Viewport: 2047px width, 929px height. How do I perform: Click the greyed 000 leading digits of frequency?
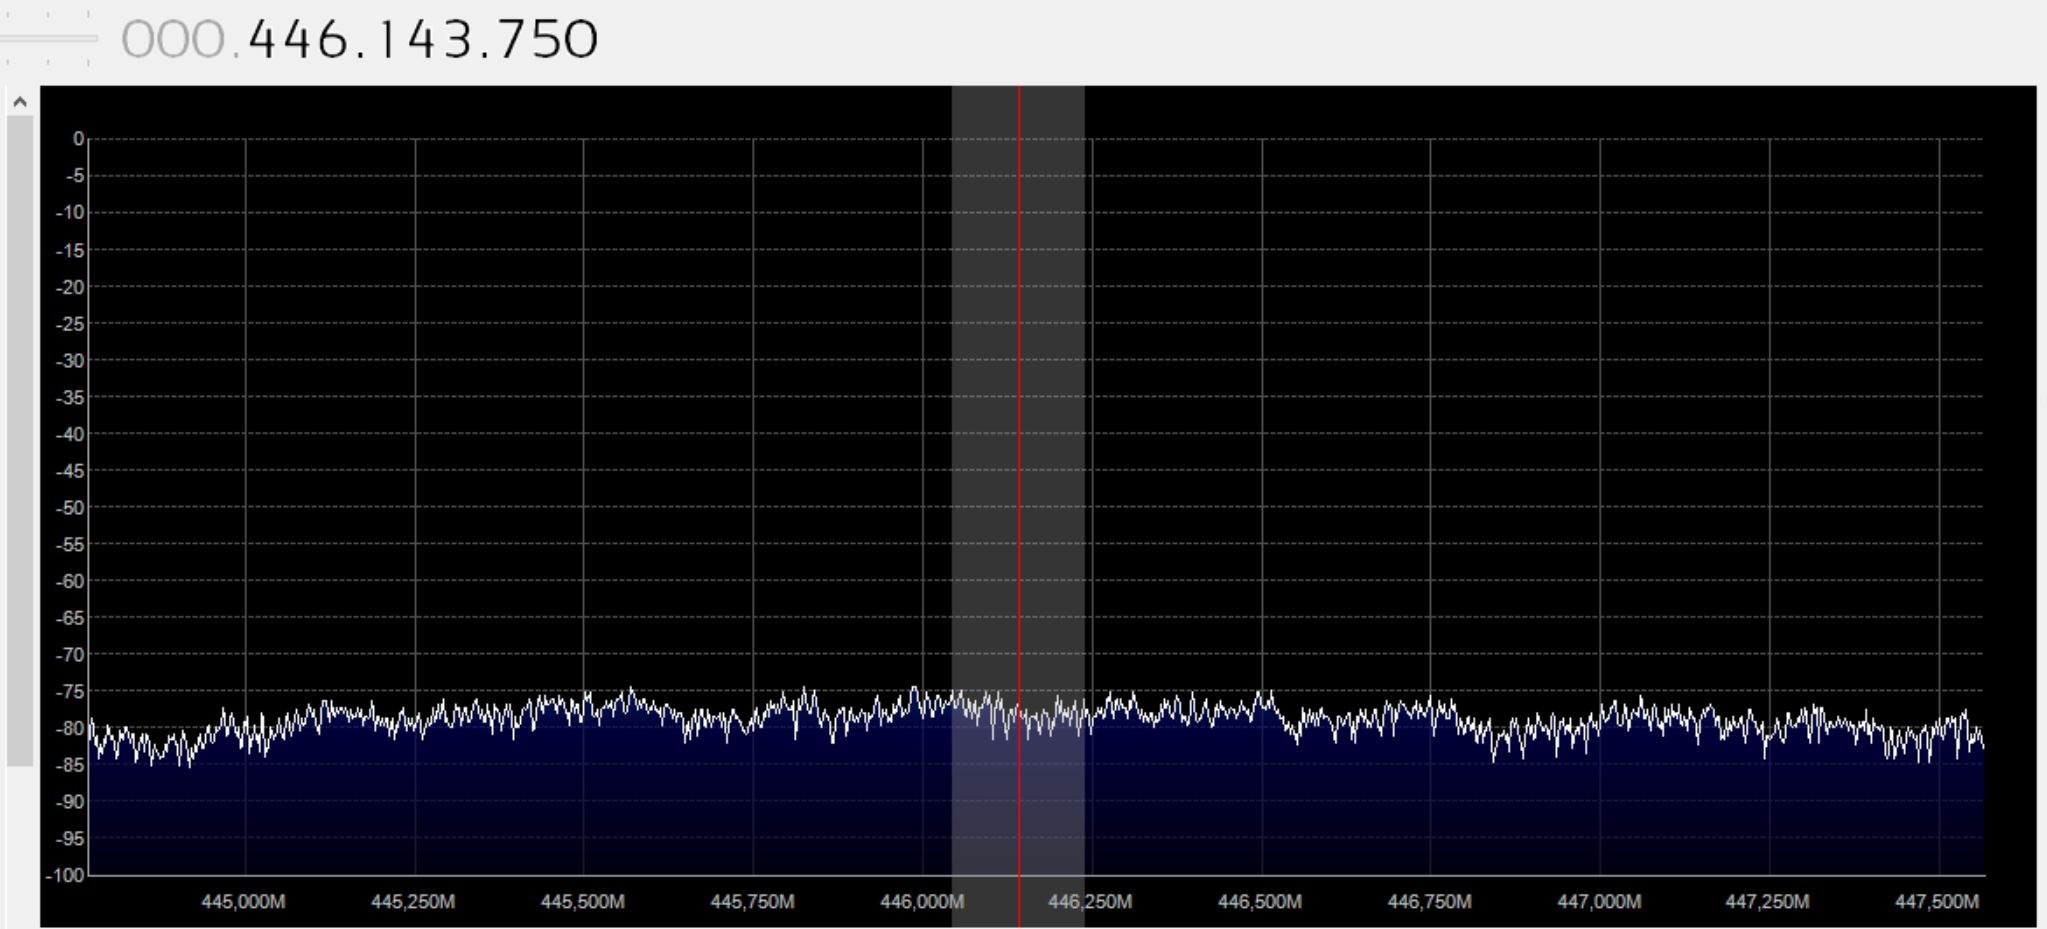point(174,40)
